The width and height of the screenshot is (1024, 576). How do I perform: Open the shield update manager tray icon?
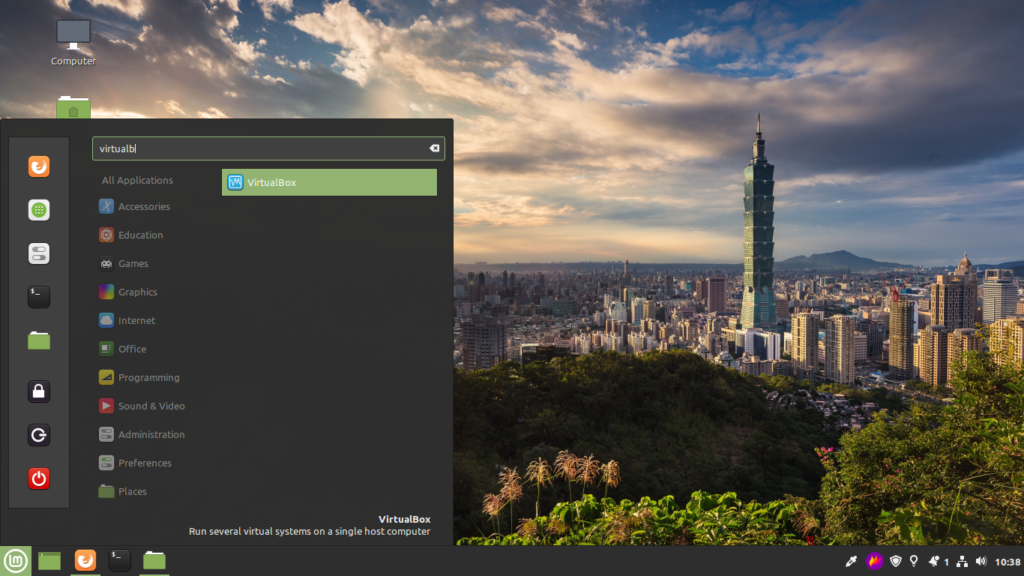895,561
